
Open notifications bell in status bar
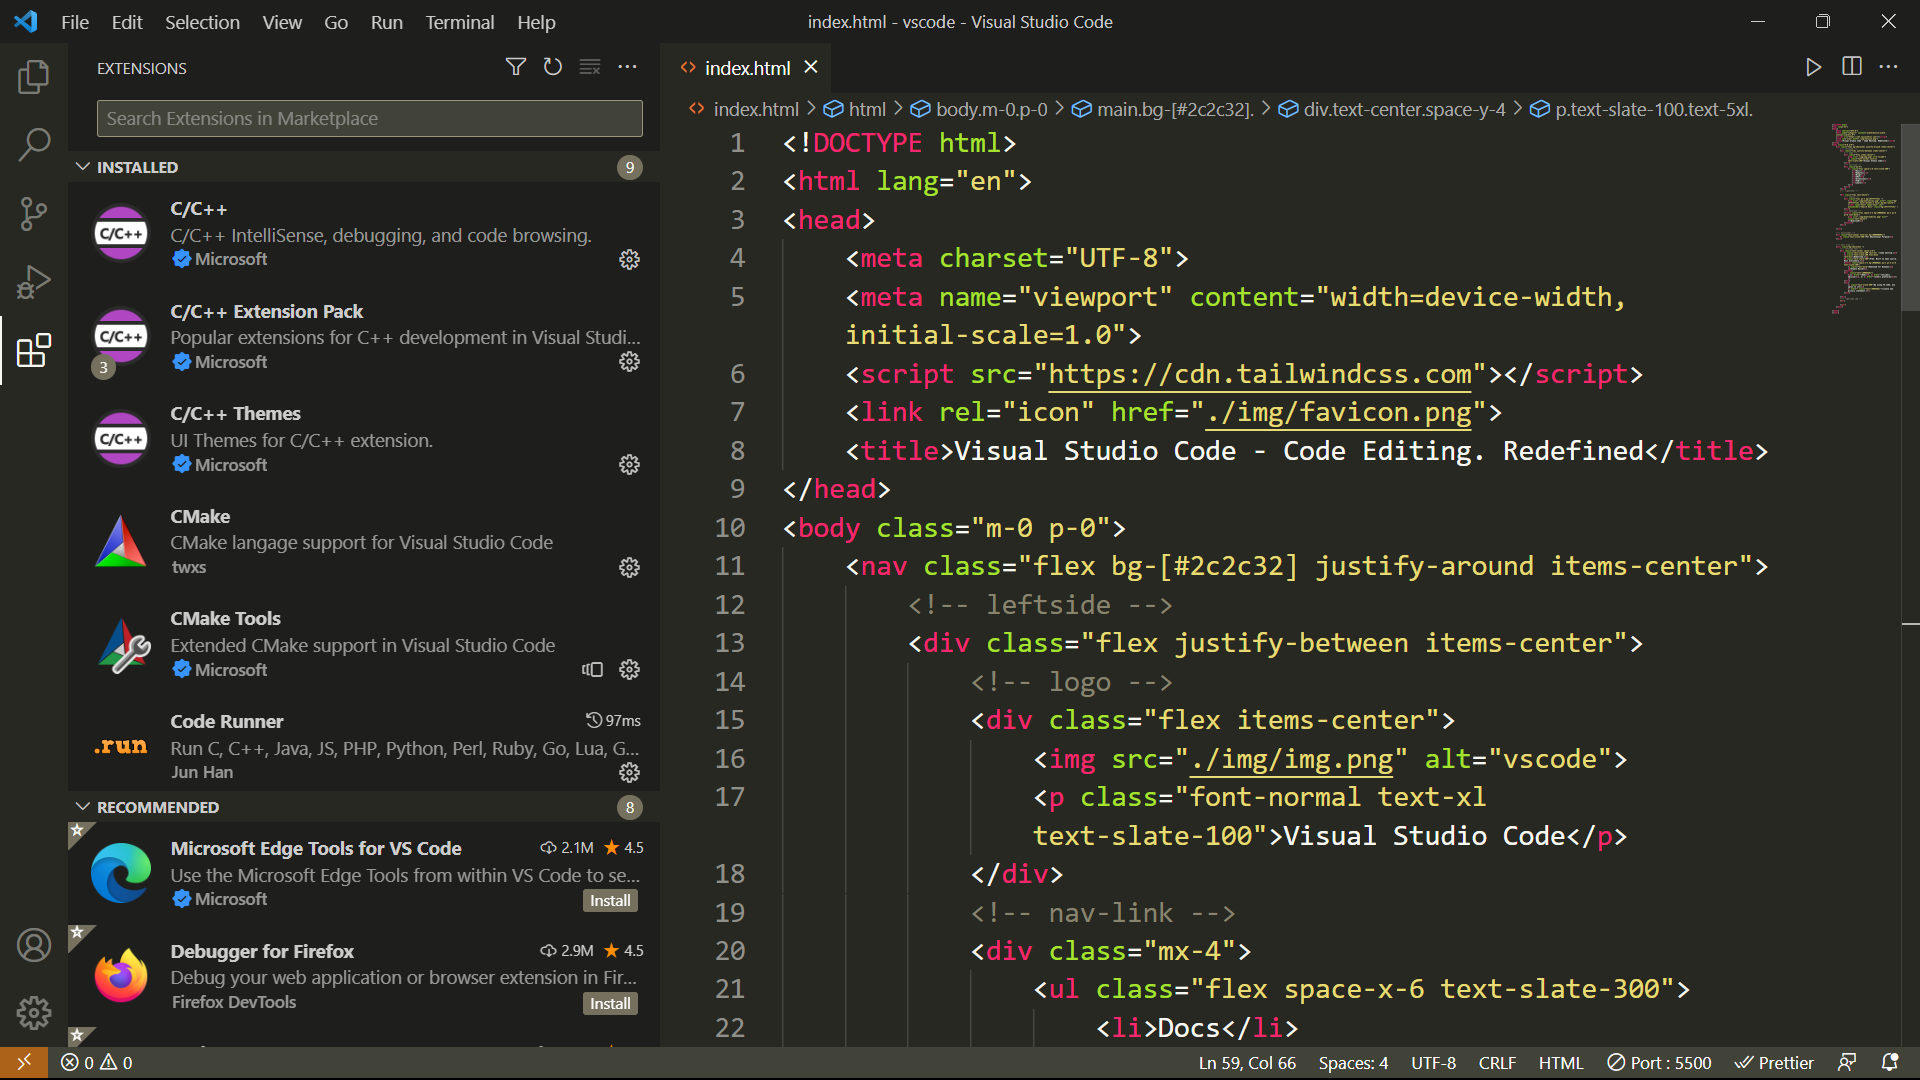pyautogui.click(x=1890, y=1062)
